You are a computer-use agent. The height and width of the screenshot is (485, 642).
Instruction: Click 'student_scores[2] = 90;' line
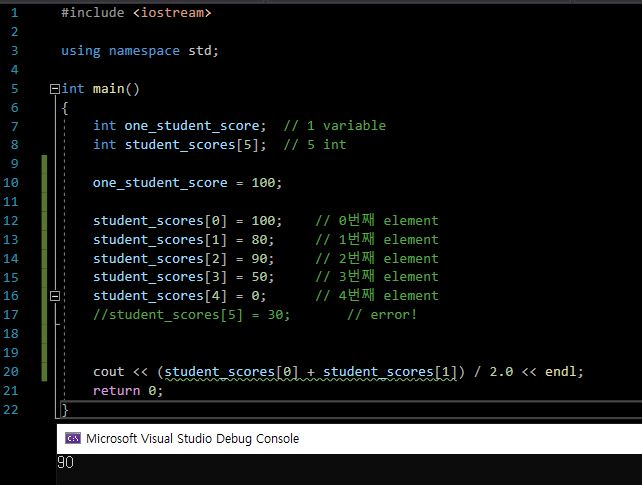183,259
